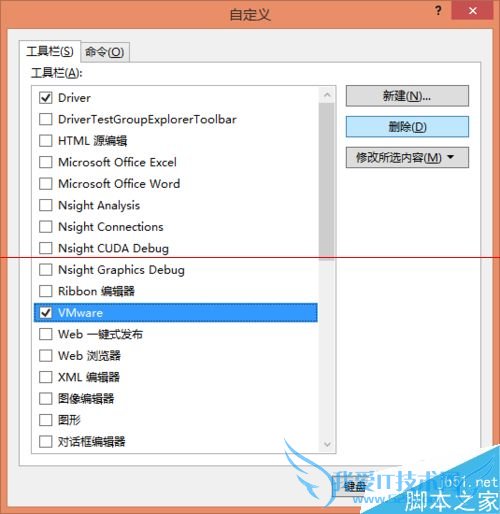
Task: Click the 新建(N)... button
Action: (407, 96)
